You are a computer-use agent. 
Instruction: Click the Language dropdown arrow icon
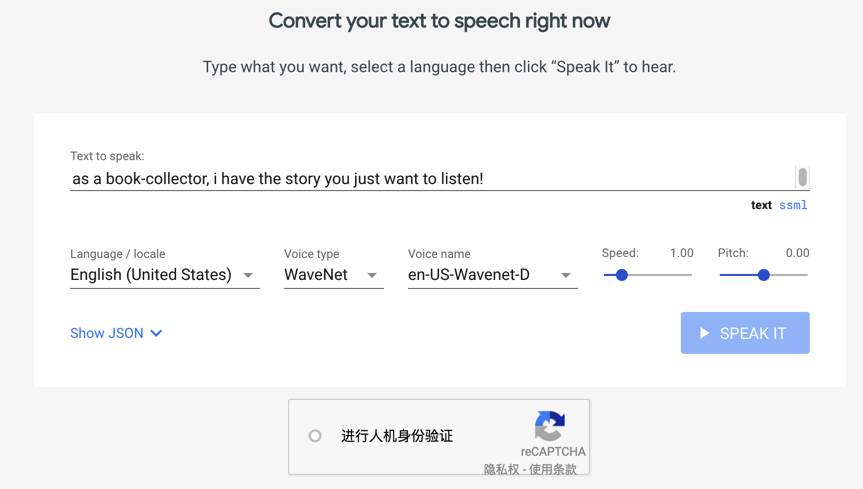pos(248,275)
